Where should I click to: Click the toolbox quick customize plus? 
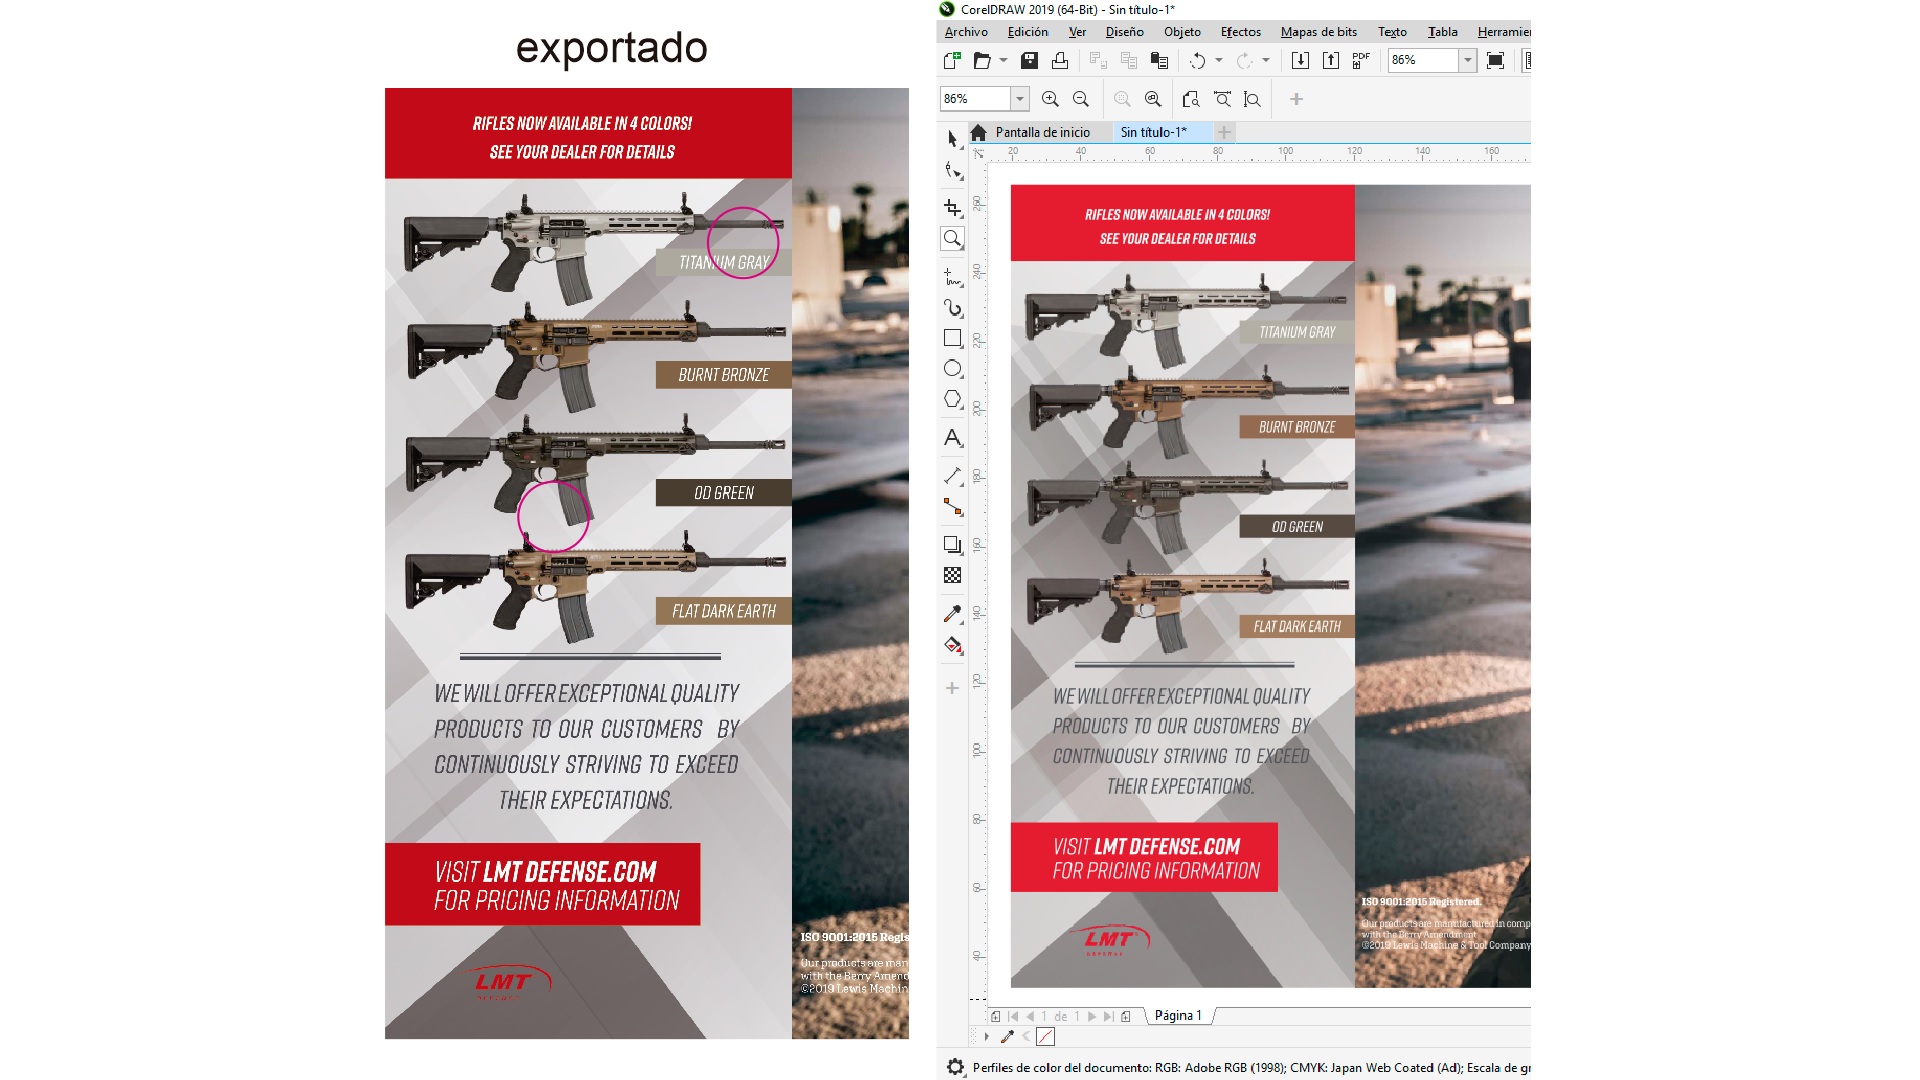pyautogui.click(x=952, y=688)
